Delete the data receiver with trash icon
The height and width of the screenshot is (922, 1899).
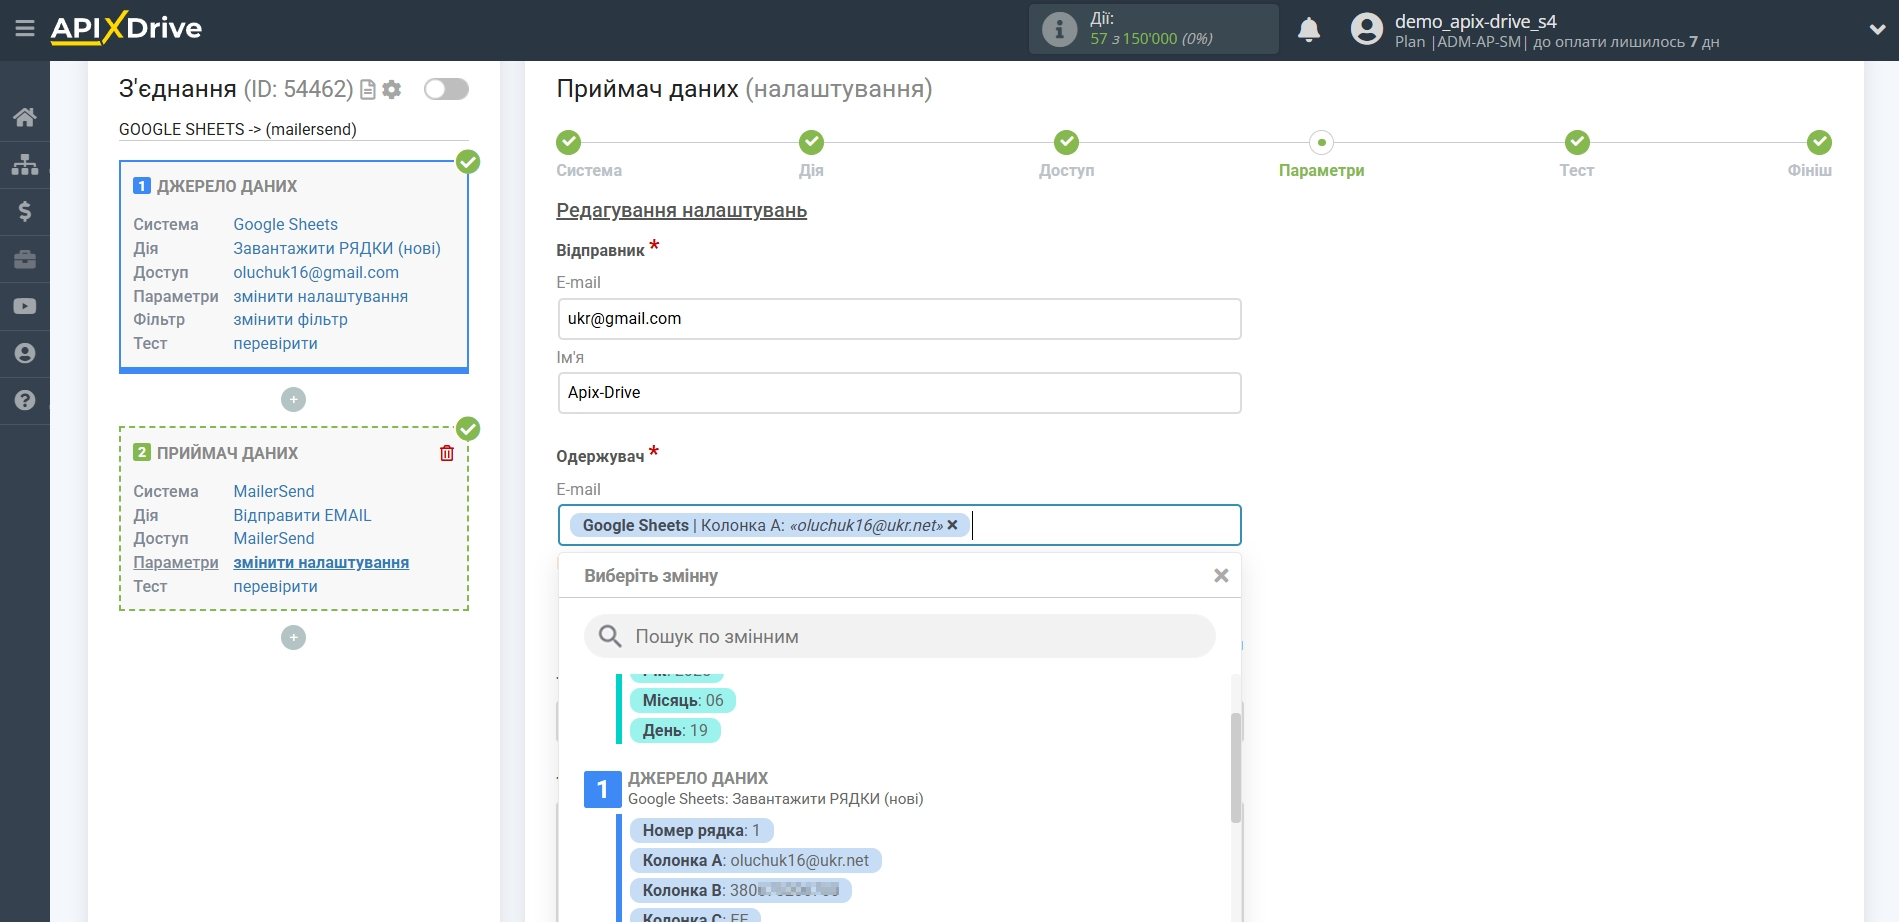pyautogui.click(x=447, y=453)
